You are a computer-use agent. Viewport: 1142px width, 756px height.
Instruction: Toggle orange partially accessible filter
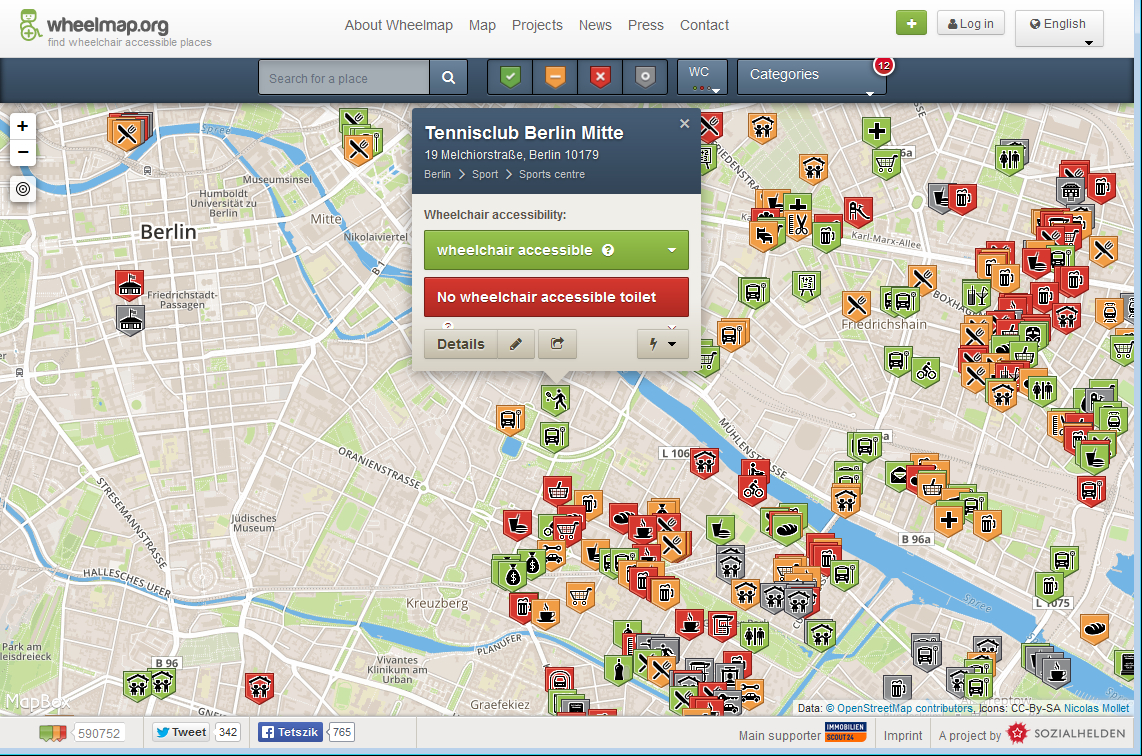coord(555,76)
